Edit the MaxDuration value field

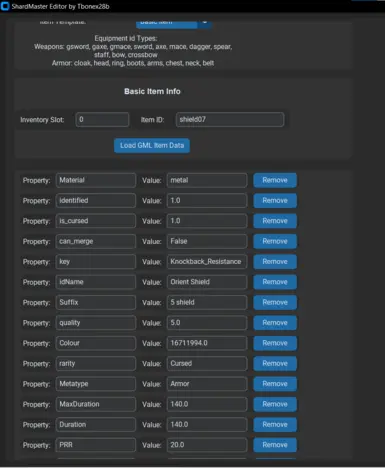207,404
